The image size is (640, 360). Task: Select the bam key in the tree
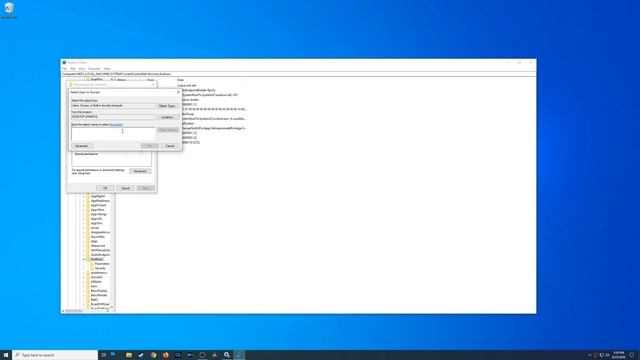tap(94, 286)
